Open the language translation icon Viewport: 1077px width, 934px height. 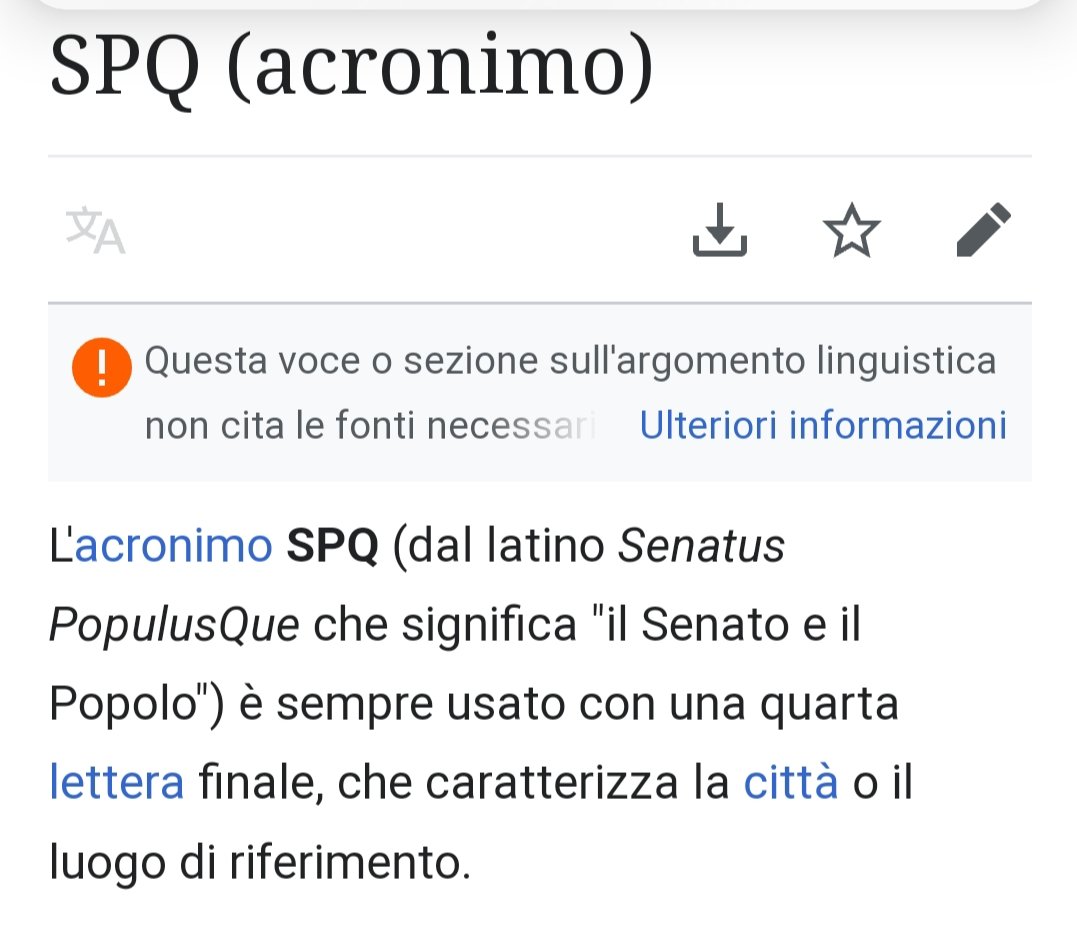point(95,230)
